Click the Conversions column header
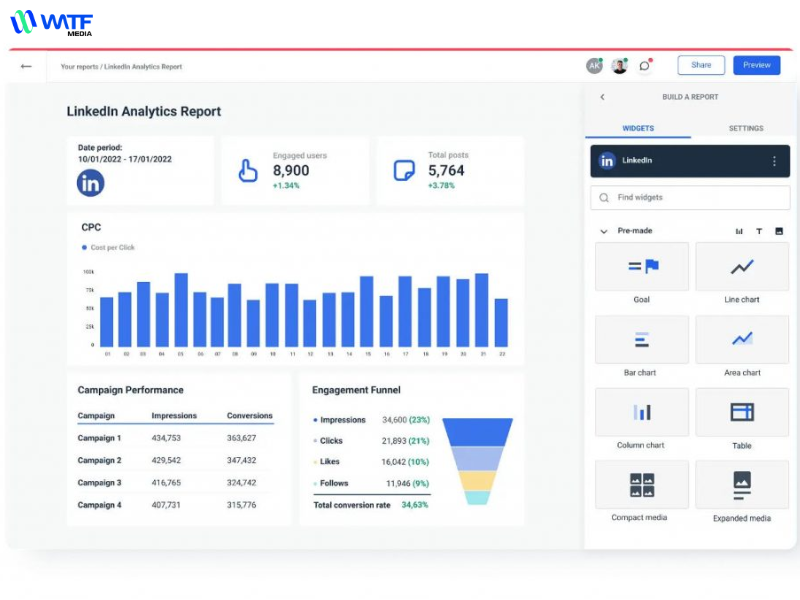The width and height of the screenshot is (800, 600). pos(249,416)
